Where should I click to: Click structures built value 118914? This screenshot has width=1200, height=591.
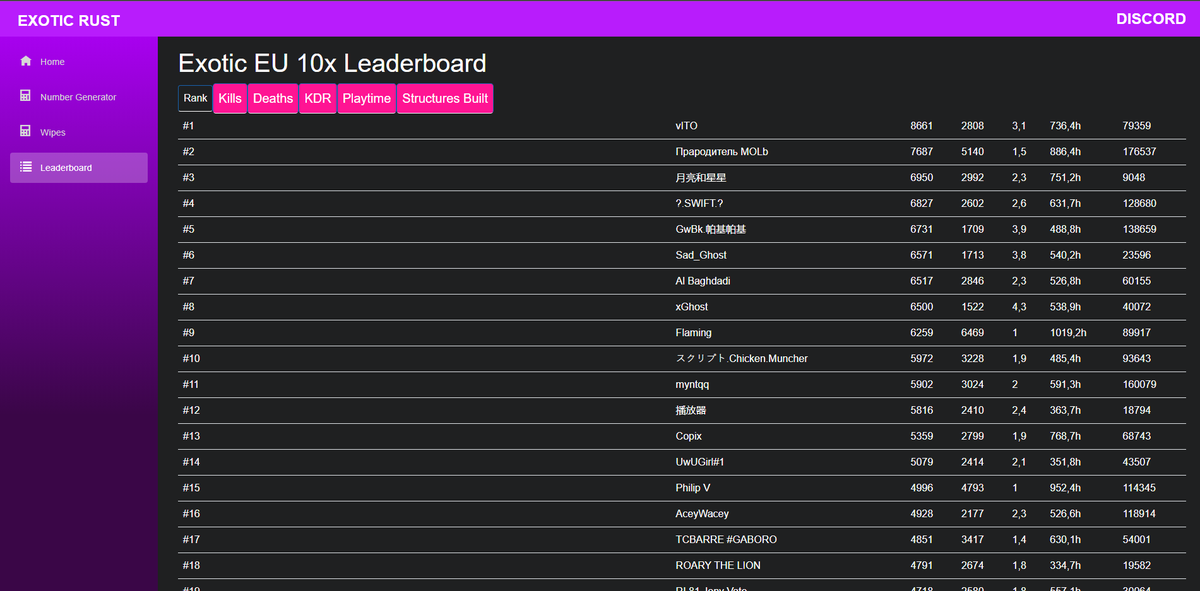coord(1139,514)
